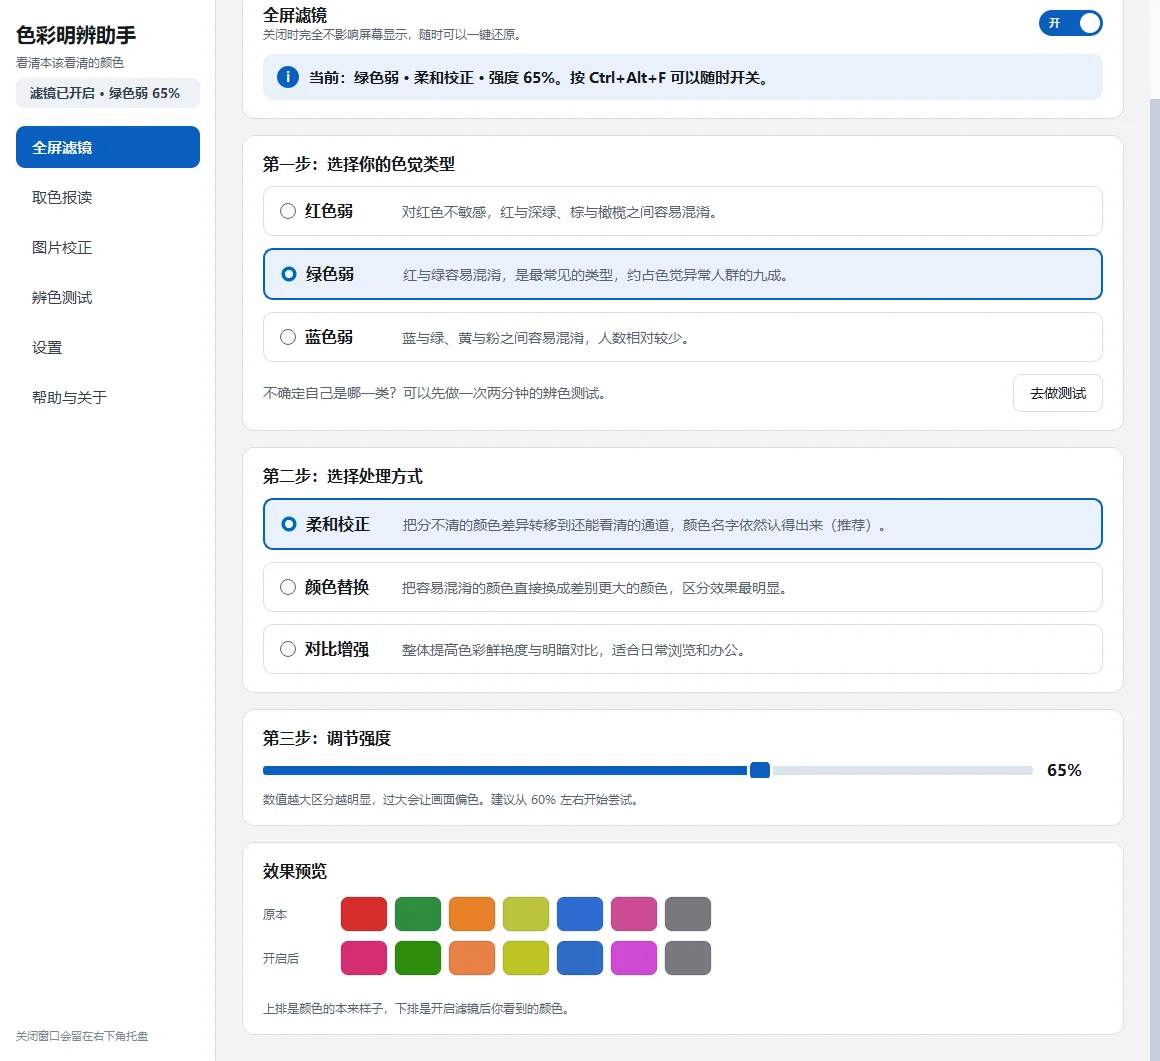Image resolution: width=1160 pixels, height=1061 pixels.
Task: Open 图片校正 from the sidebar
Action: [x=108, y=247]
